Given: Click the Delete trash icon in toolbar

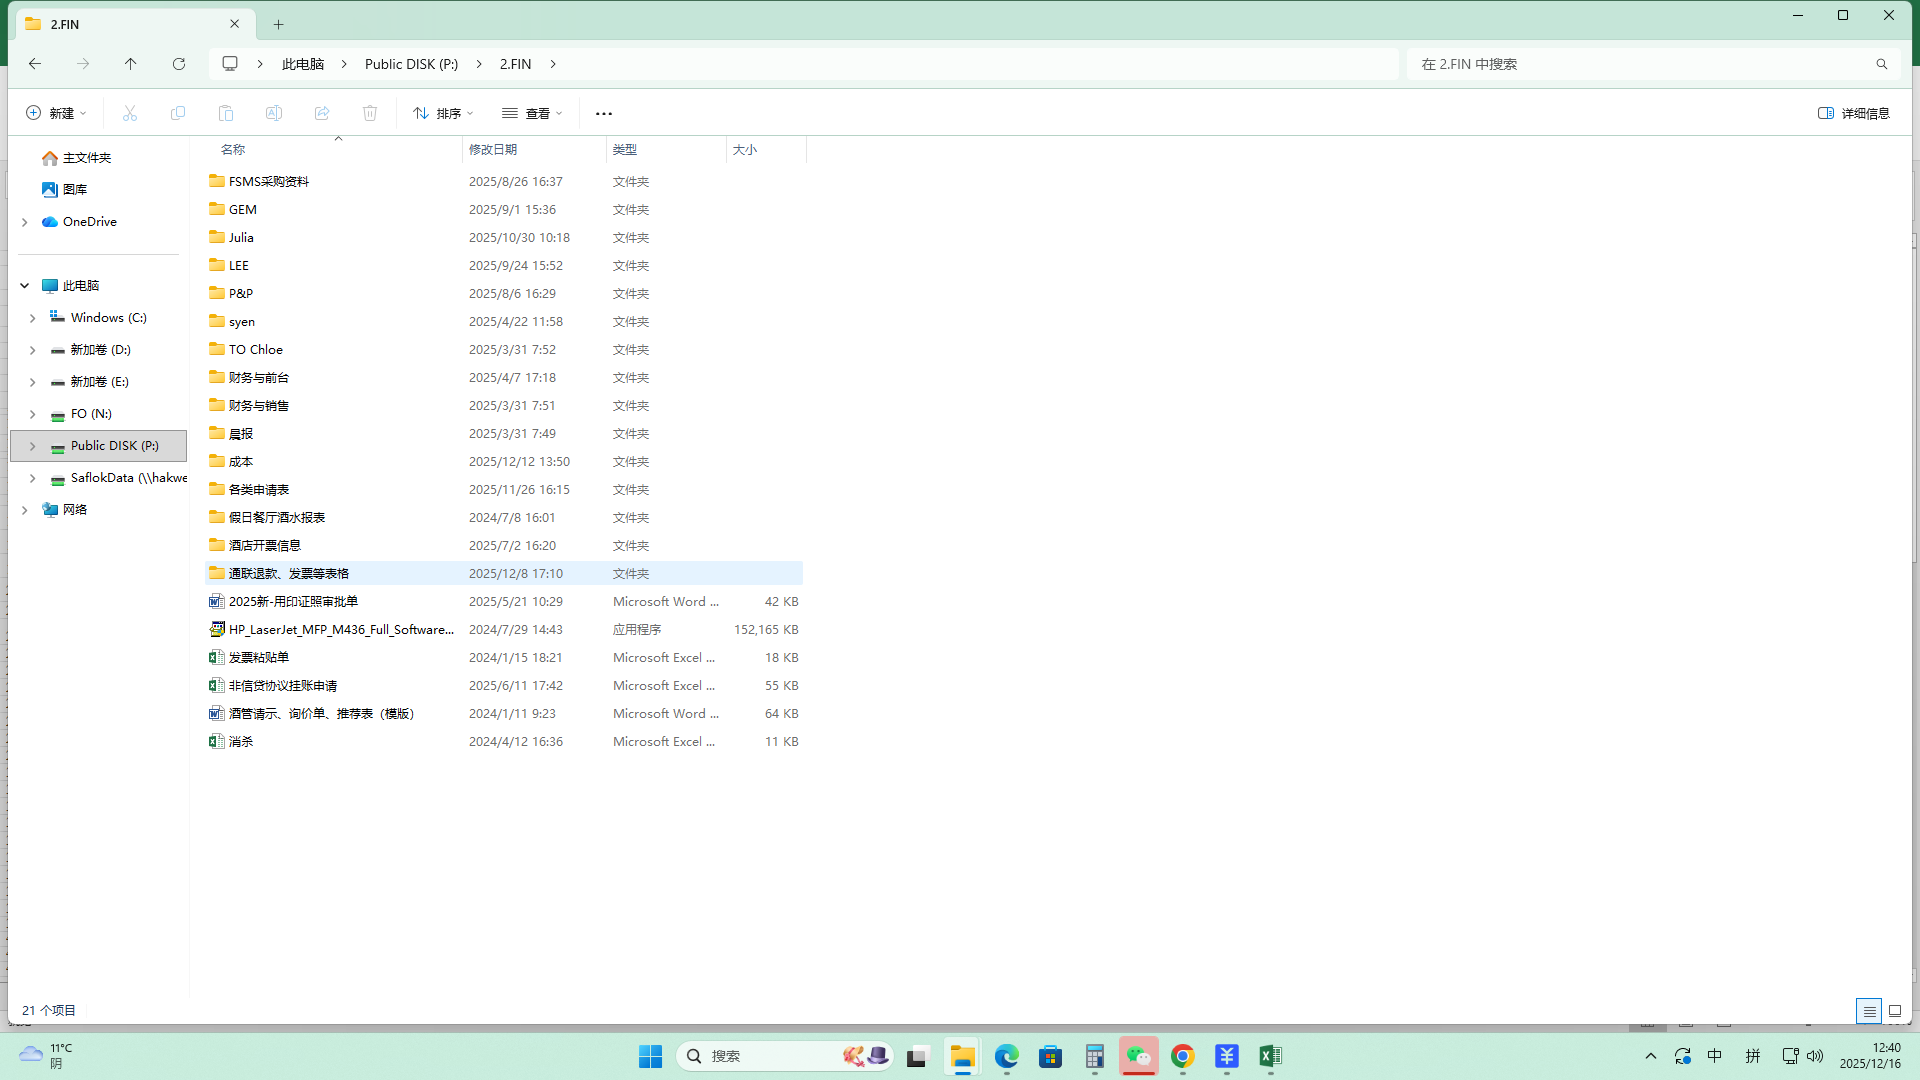Looking at the screenshot, I should [370, 113].
